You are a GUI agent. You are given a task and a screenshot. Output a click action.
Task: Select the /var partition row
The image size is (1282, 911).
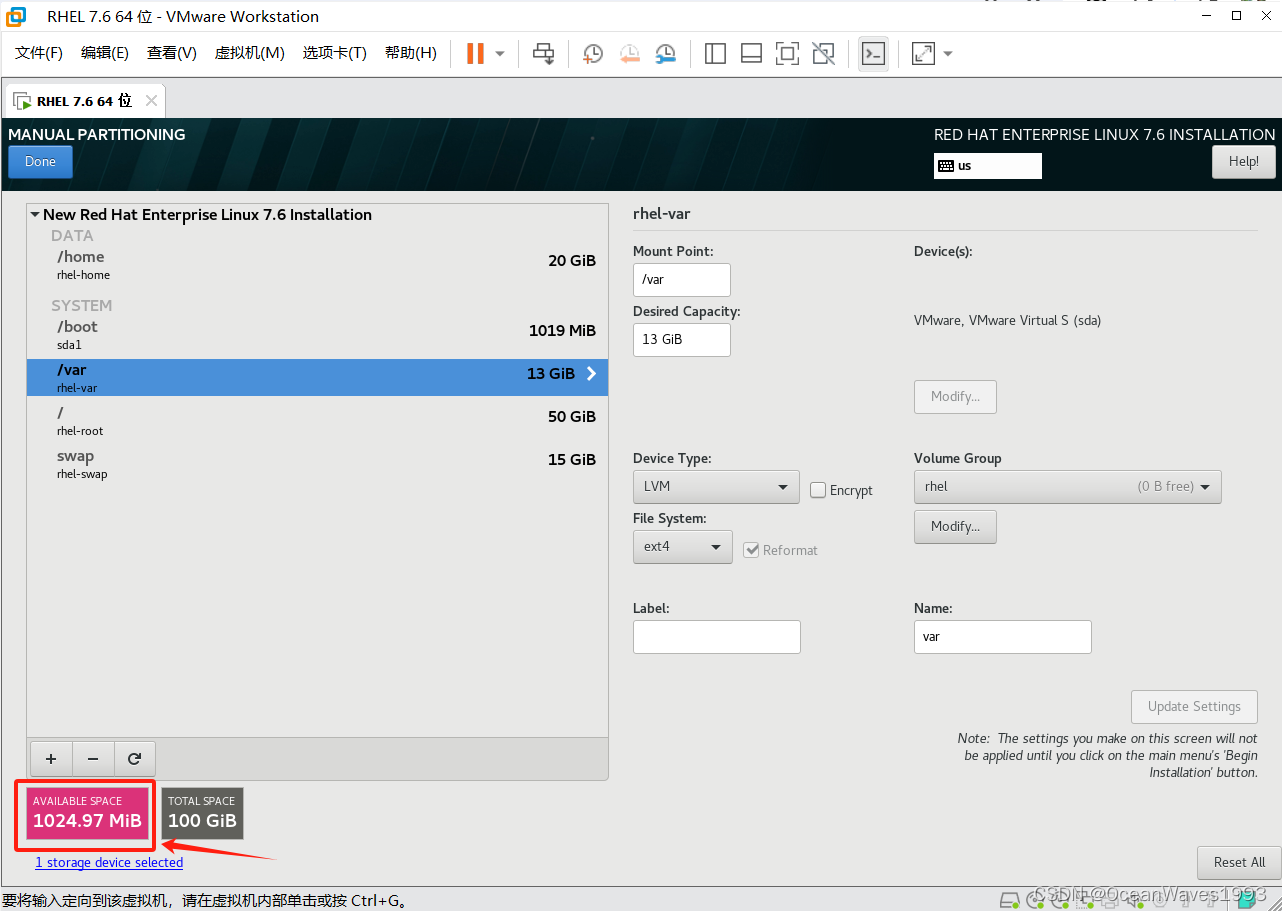pyautogui.click(x=317, y=378)
